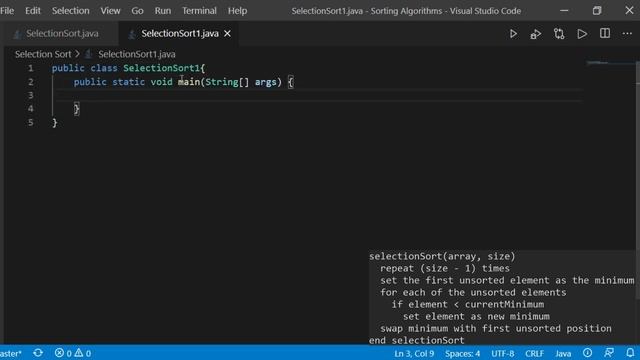The image size is (640, 360).
Task: Click the word main in line 2
Action: (189, 82)
